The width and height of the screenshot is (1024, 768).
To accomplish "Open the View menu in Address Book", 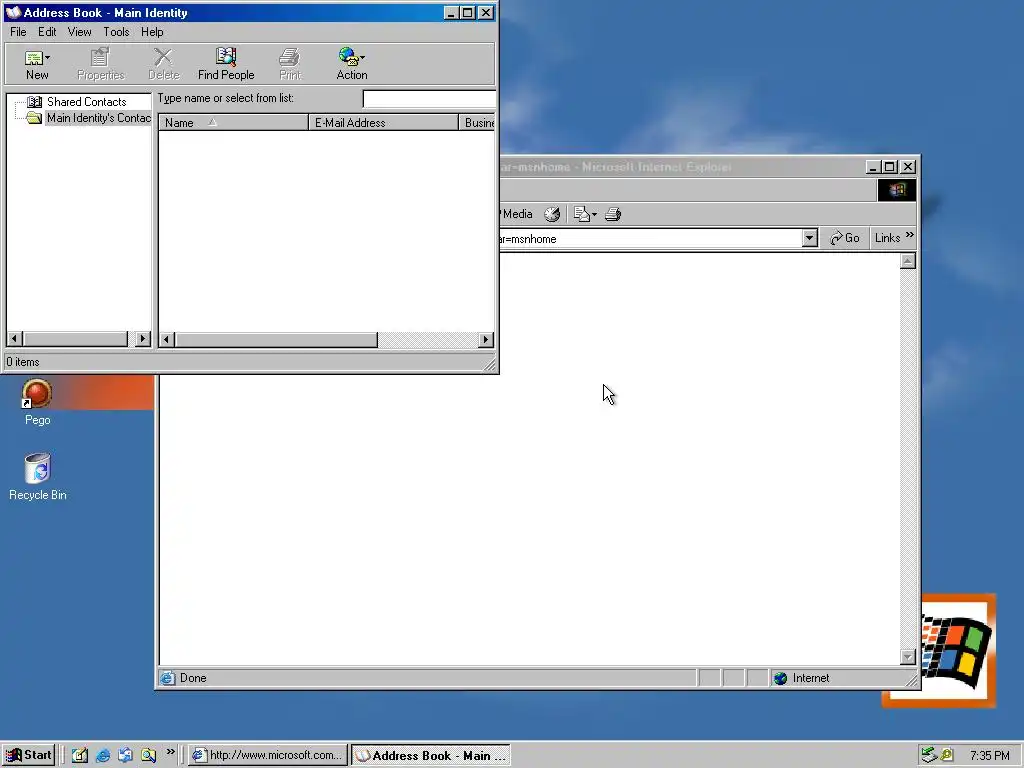I will click(x=80, y=32).
